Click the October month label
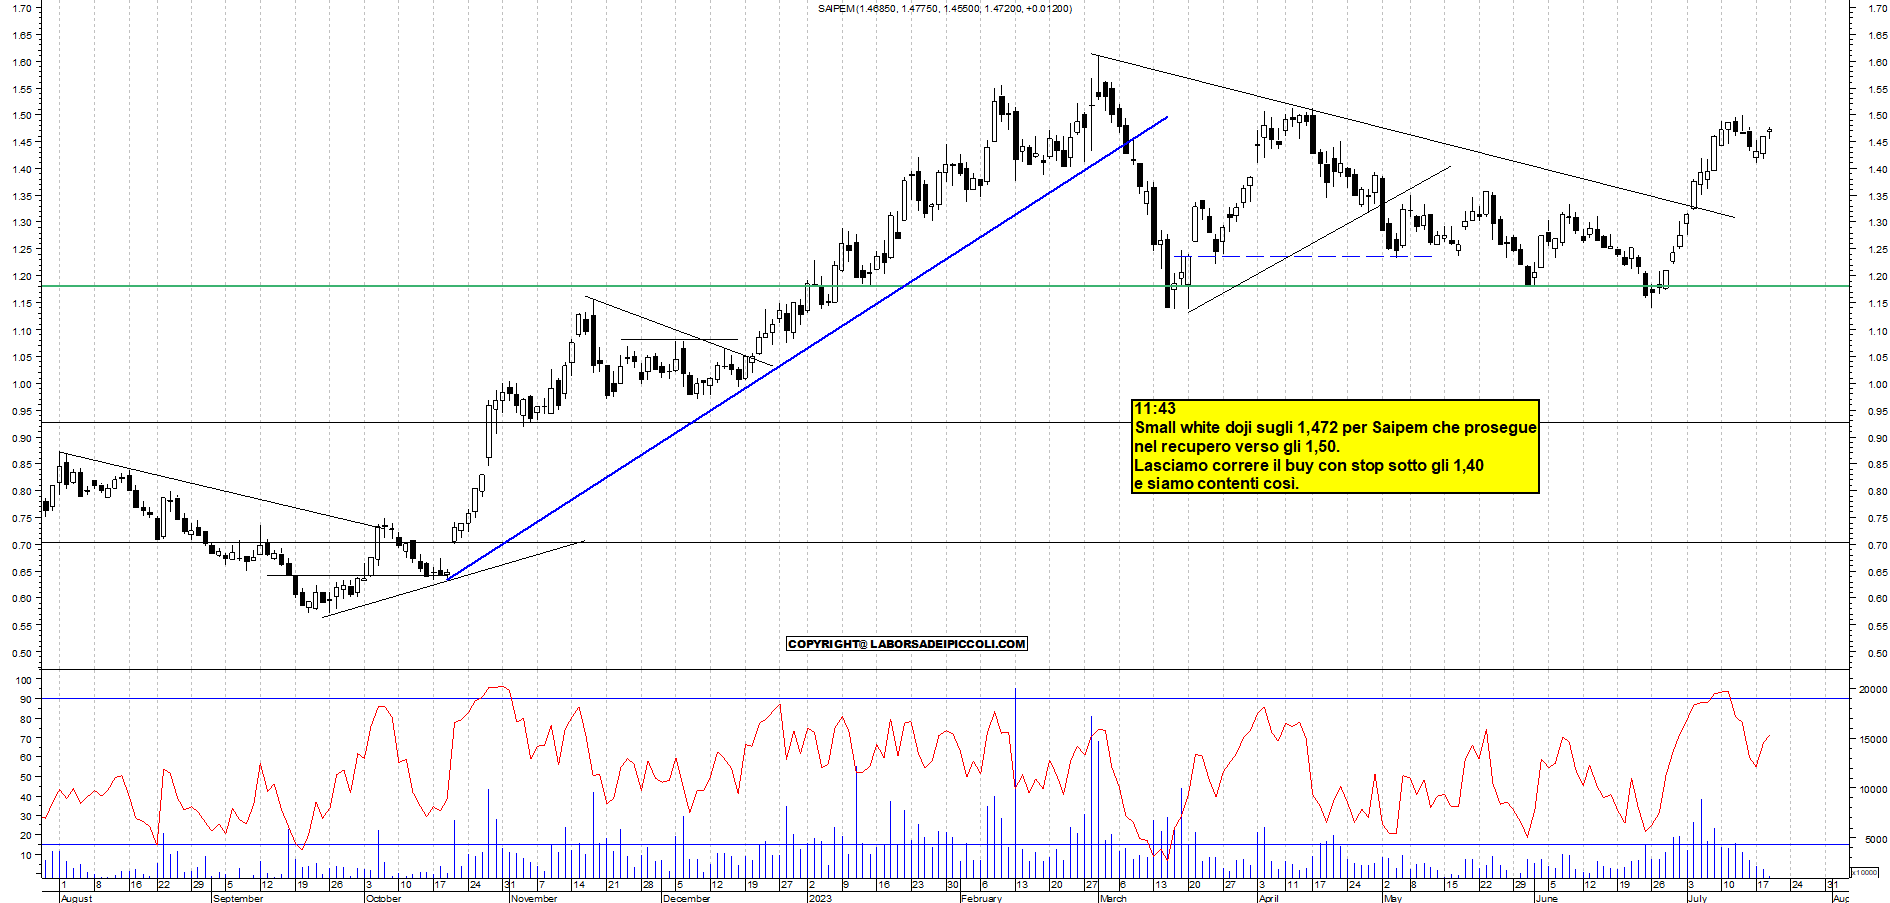This screenshot has height=903, width=1890. (383, 898)
